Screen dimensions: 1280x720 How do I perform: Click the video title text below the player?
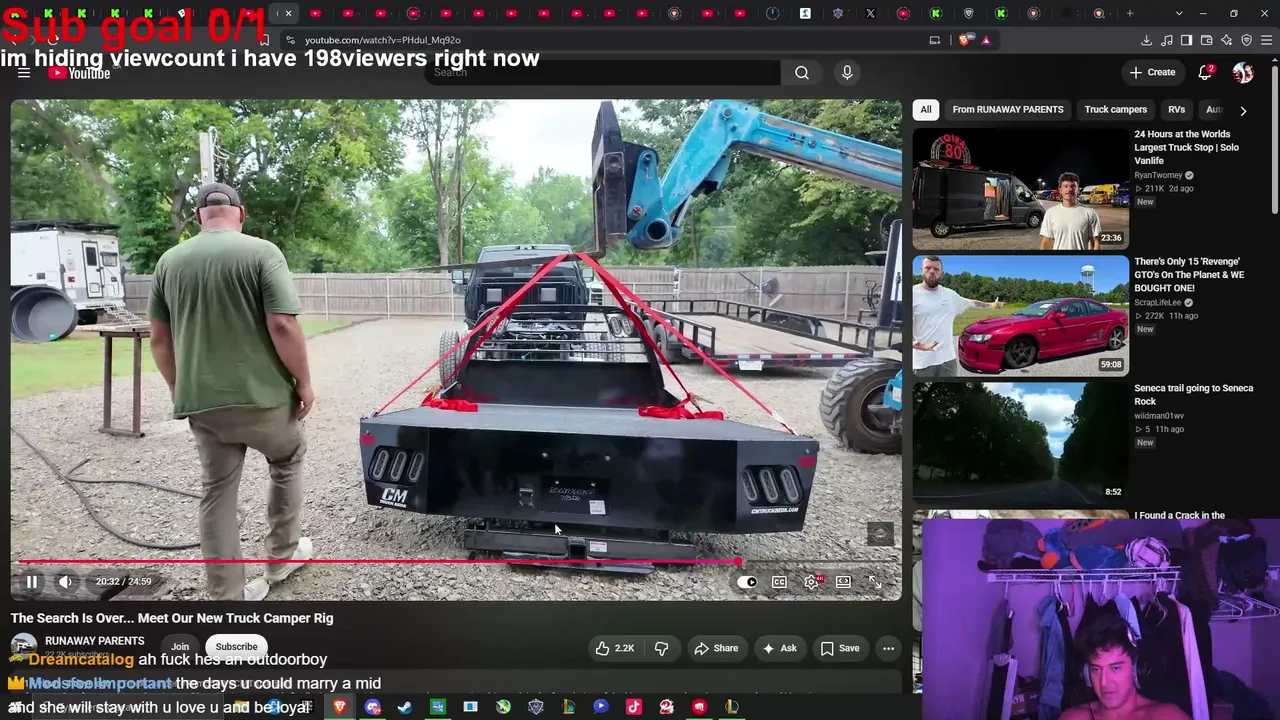(x=172, y=618)
